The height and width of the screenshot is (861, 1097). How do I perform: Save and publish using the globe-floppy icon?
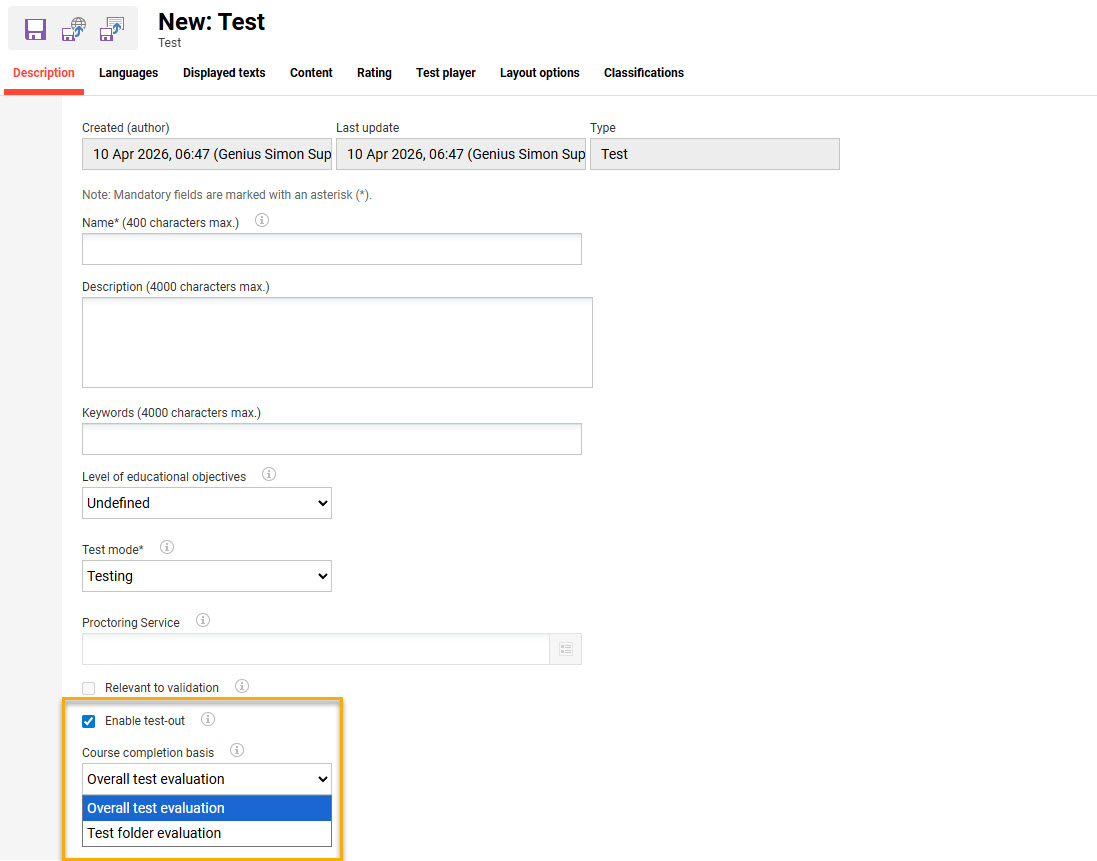[x=73, y=29]
